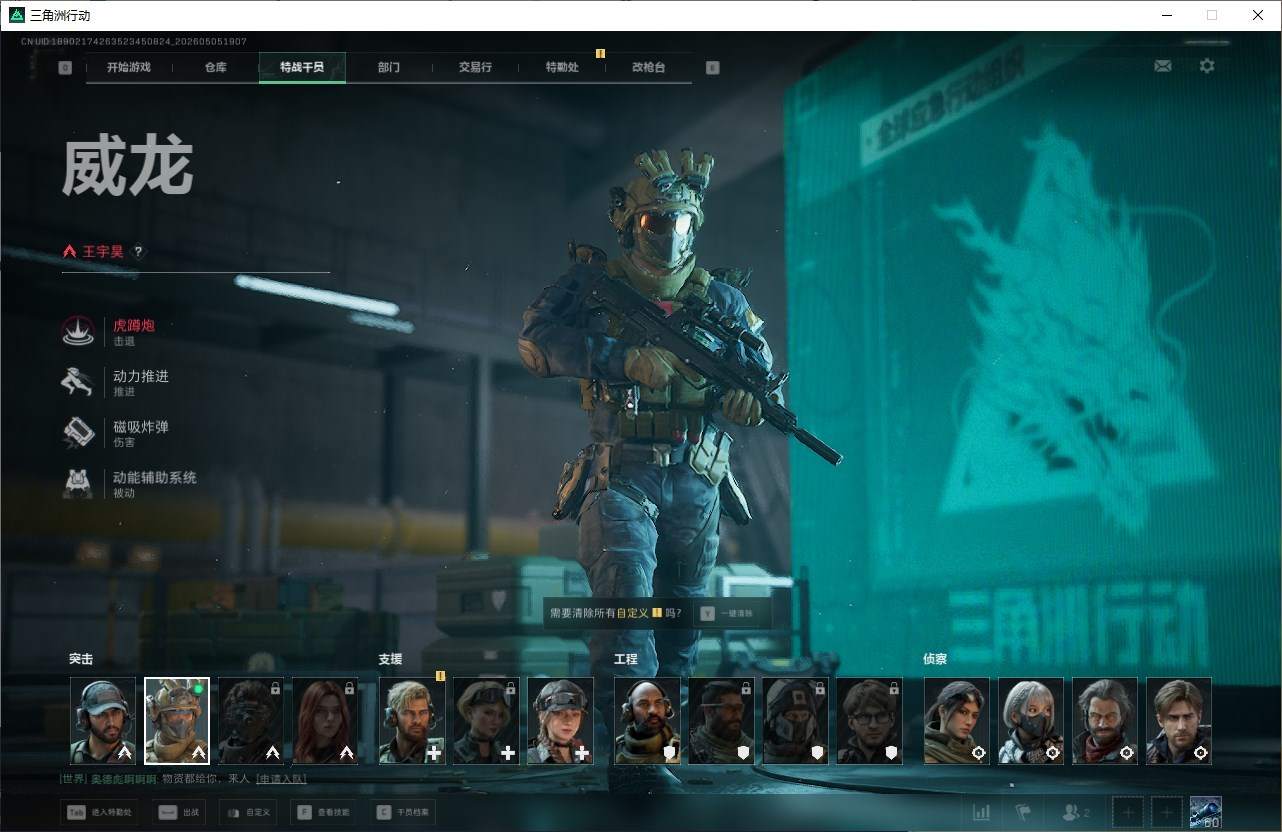1282x832 pixels.
Task: Minimize the 三角洲行动 window
Action: click(x=1167, y=15)
